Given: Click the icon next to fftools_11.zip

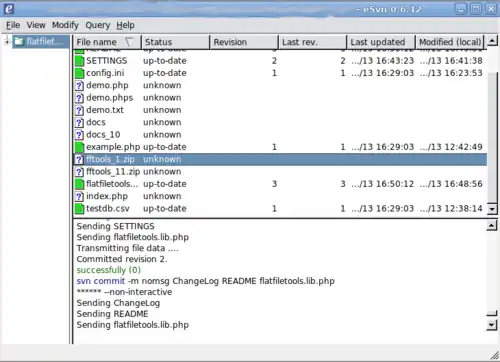Looking at the screenshot, I should 79,172.
